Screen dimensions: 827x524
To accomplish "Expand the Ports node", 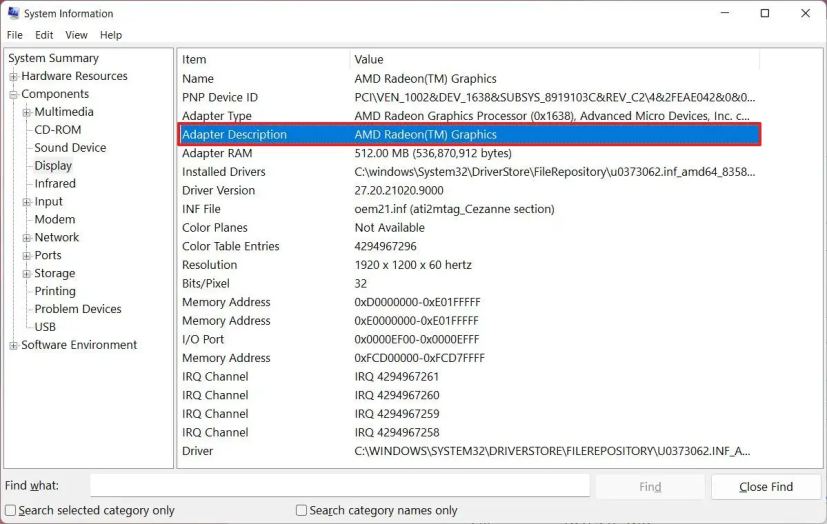I will (26, 256).
